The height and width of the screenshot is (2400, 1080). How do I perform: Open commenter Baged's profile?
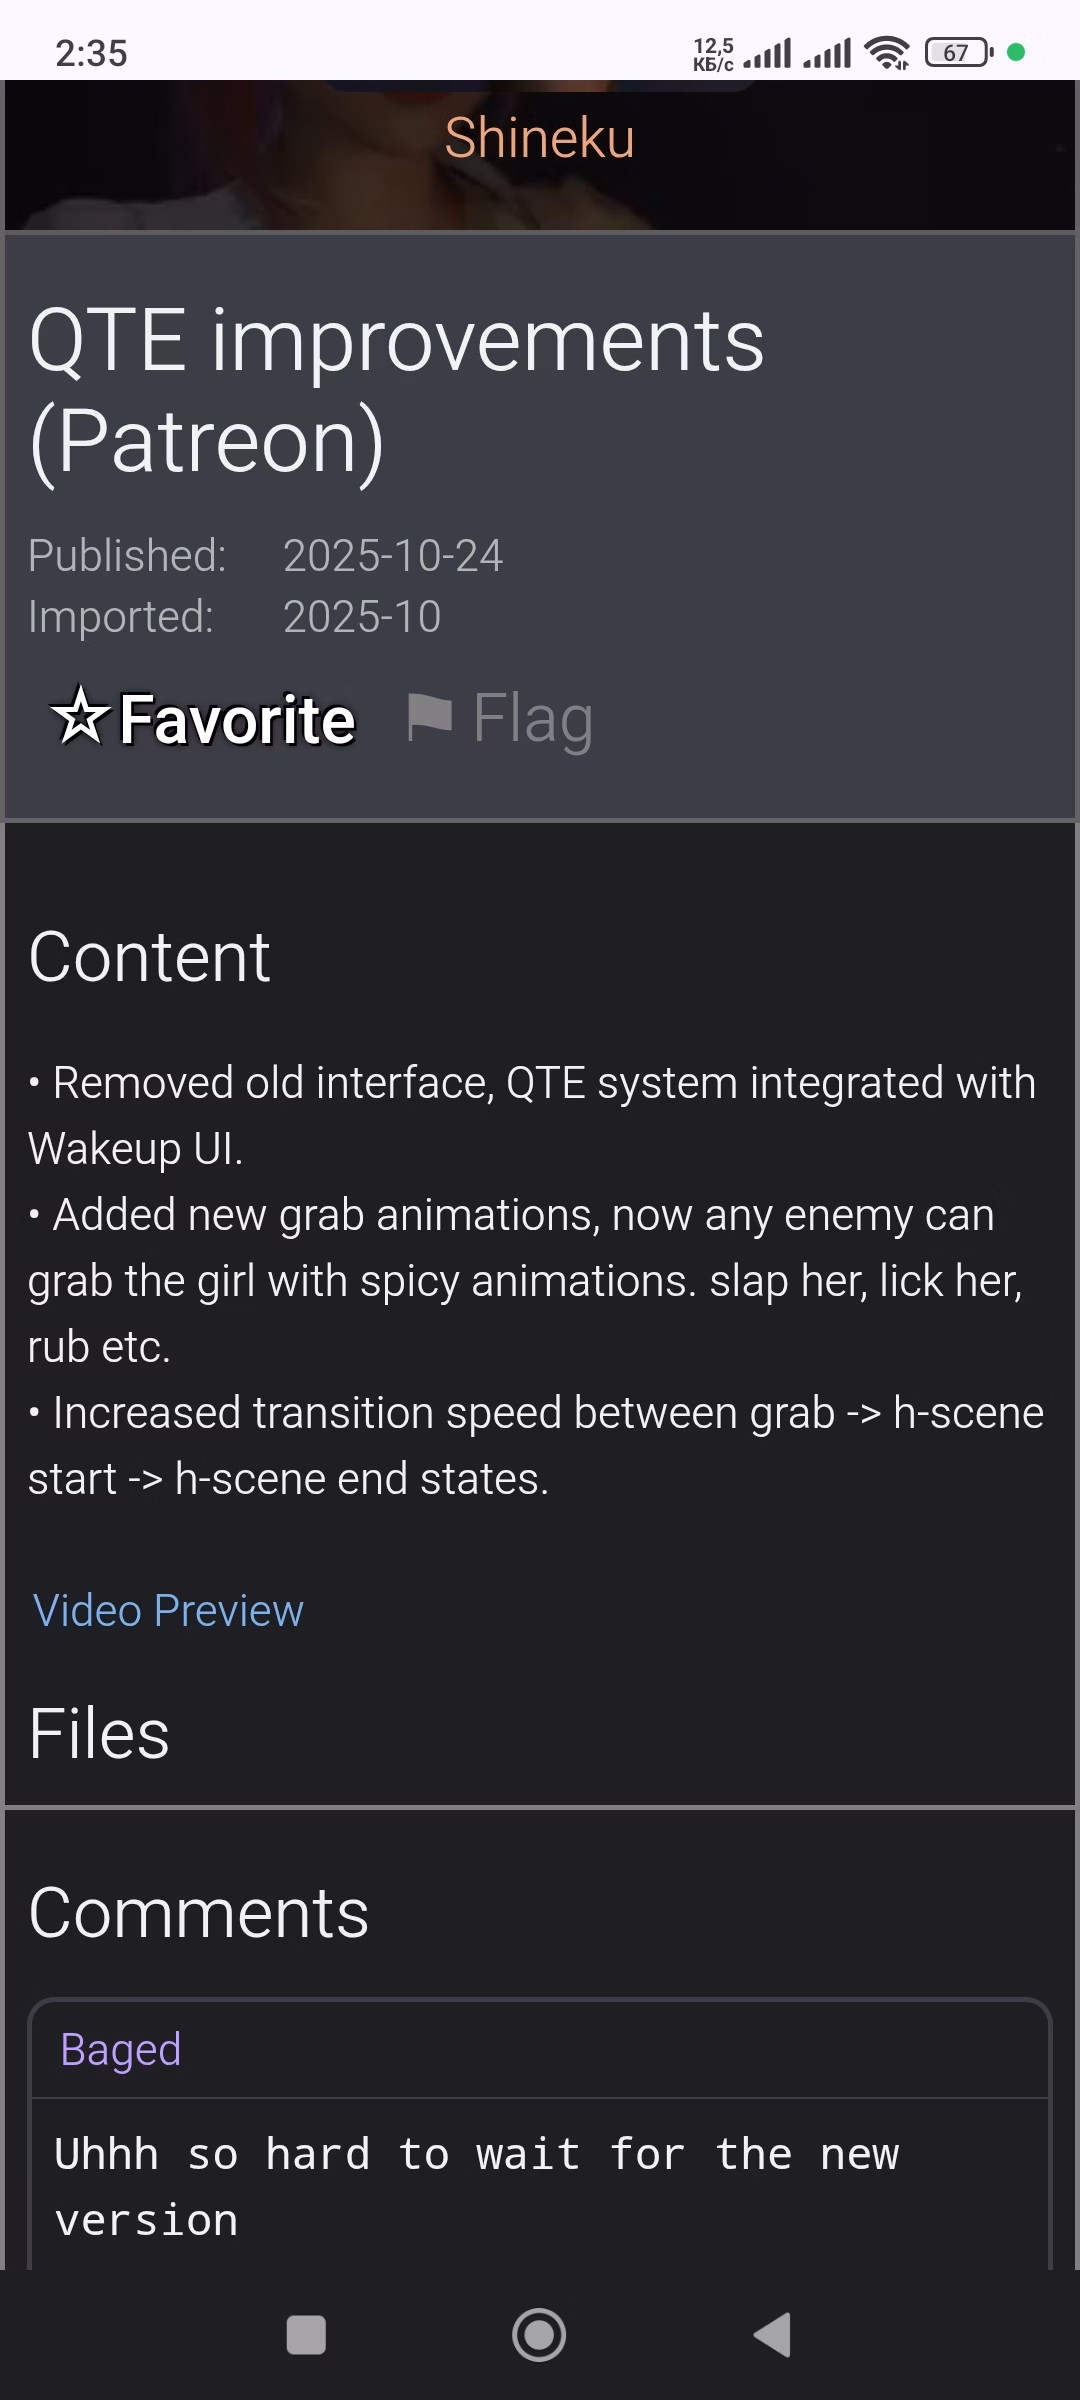(121, 2049)
